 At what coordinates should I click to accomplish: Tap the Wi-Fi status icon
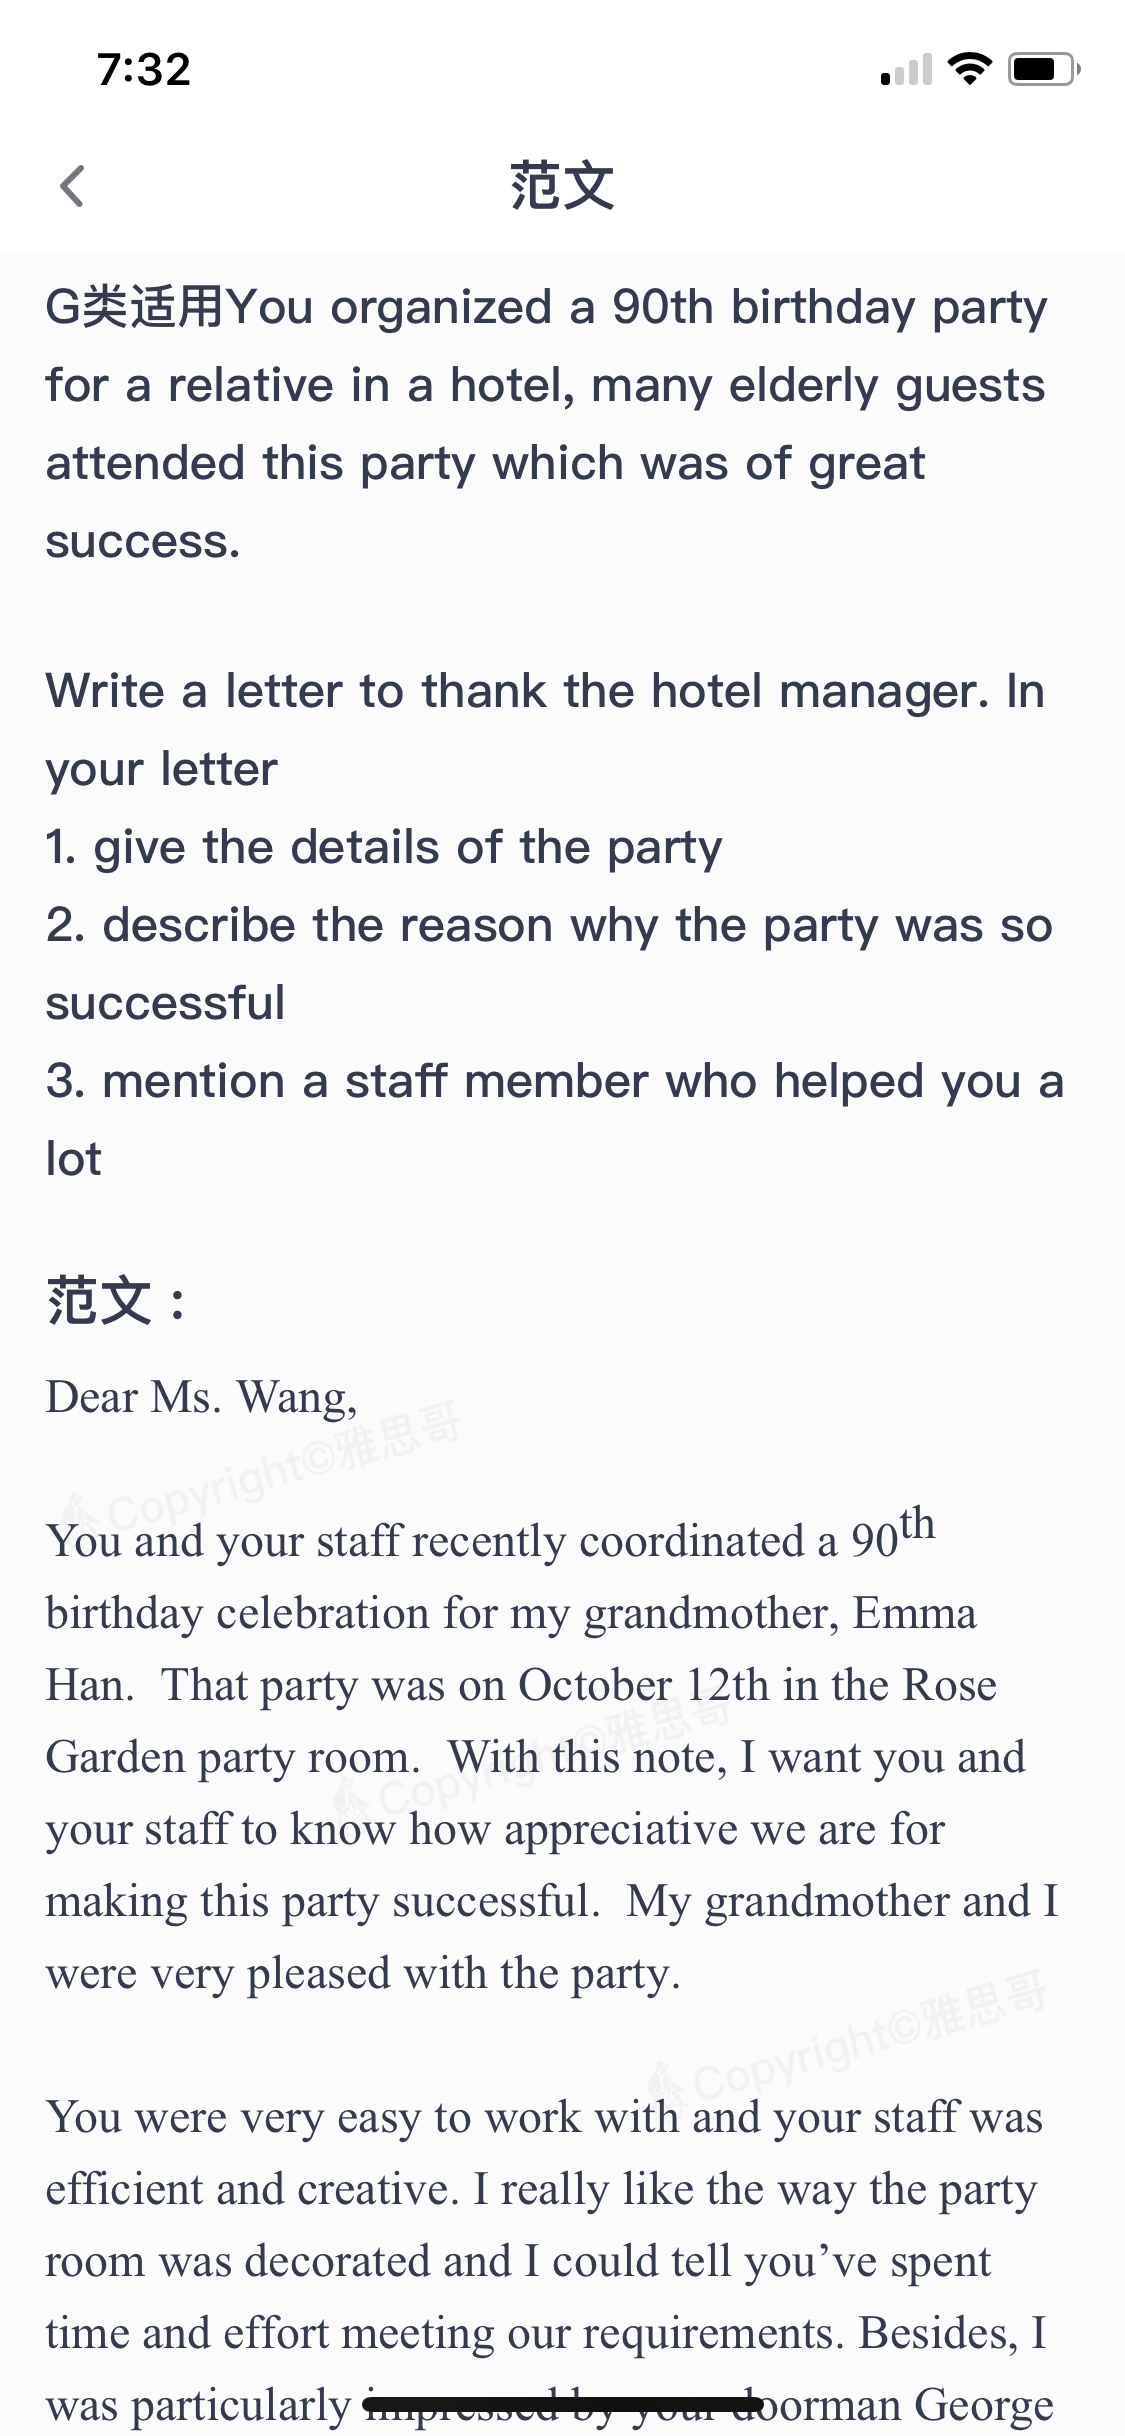click(969, 68)
